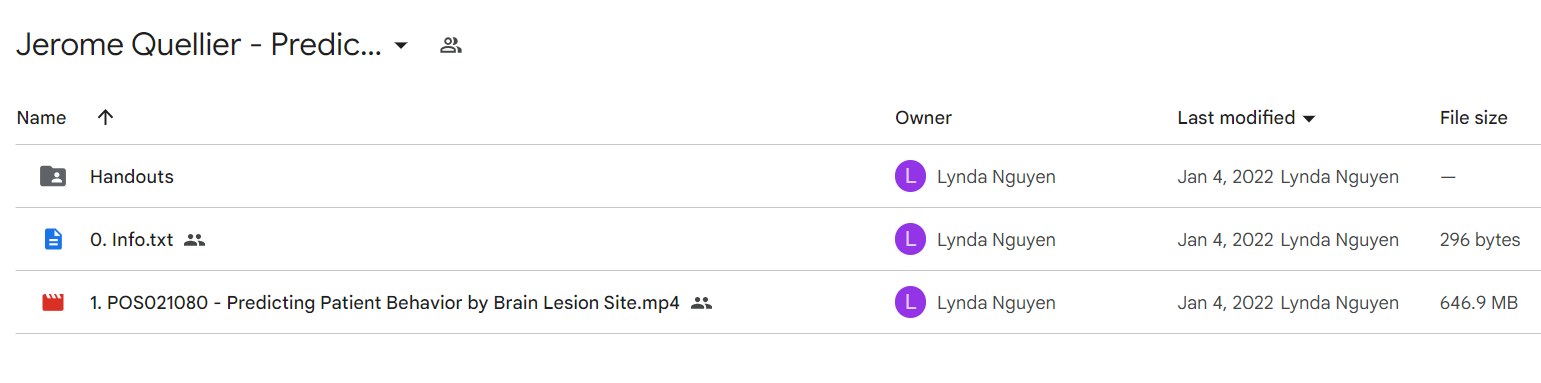Click the Owner column header
1541x383 pixels.
point(923,118)
